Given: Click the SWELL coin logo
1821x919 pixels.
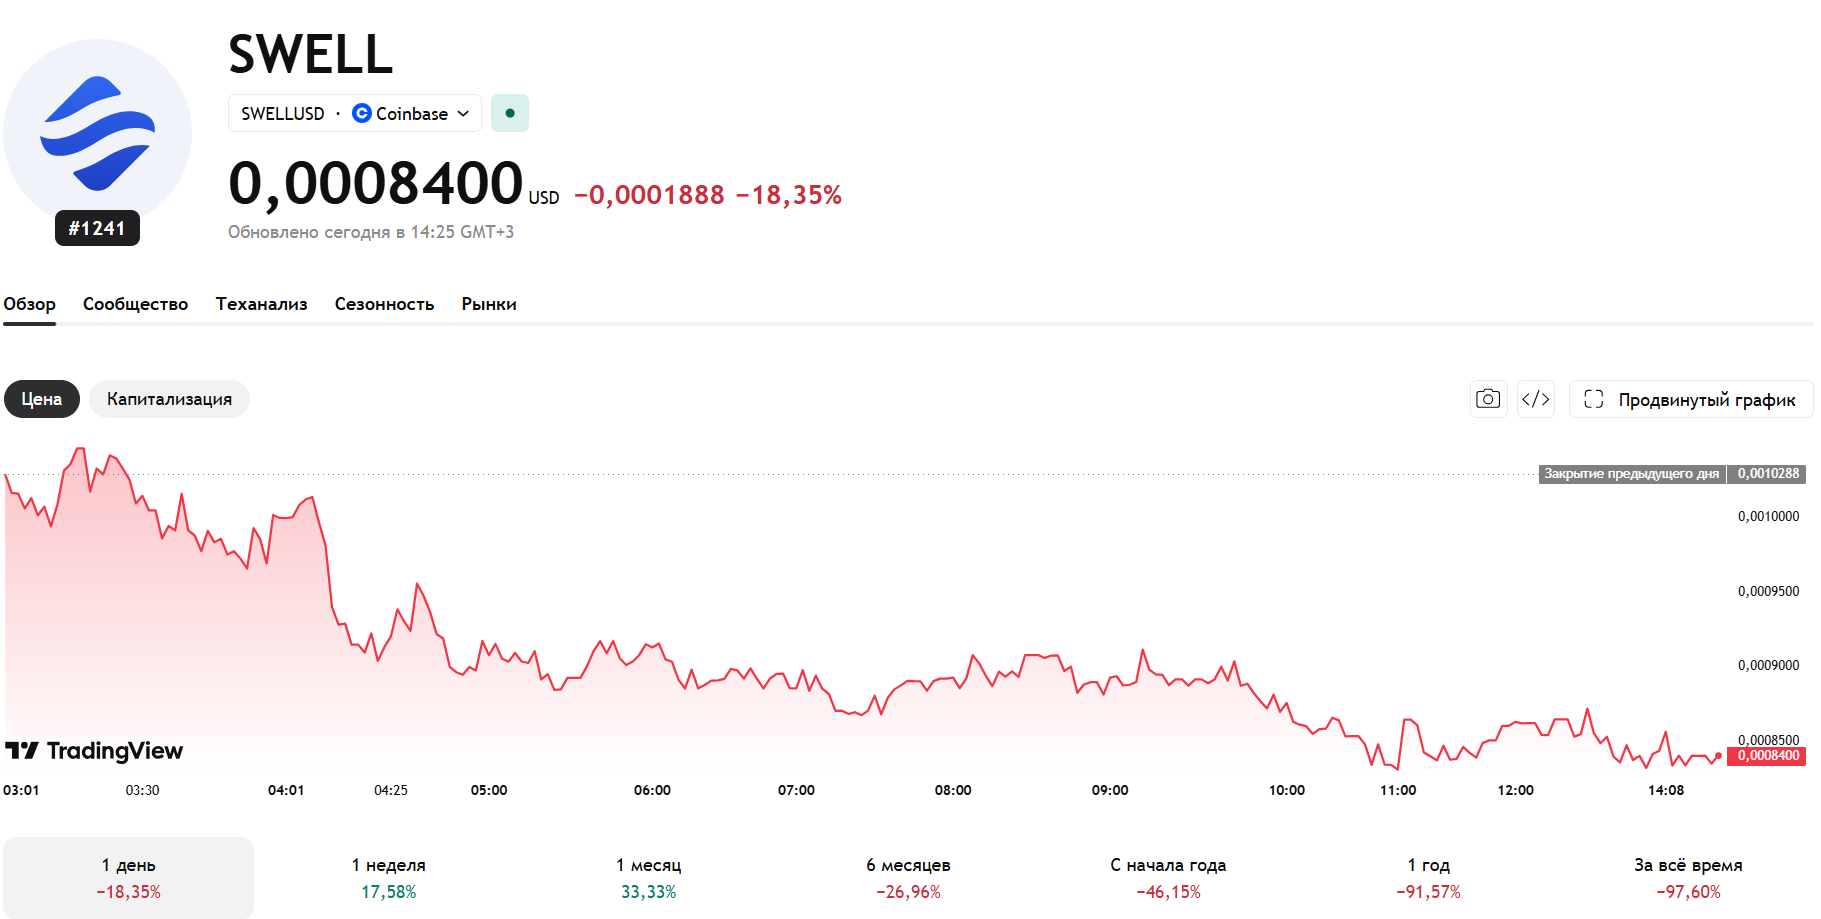Looking at the screenshot, I should click(x=97, y=133).
